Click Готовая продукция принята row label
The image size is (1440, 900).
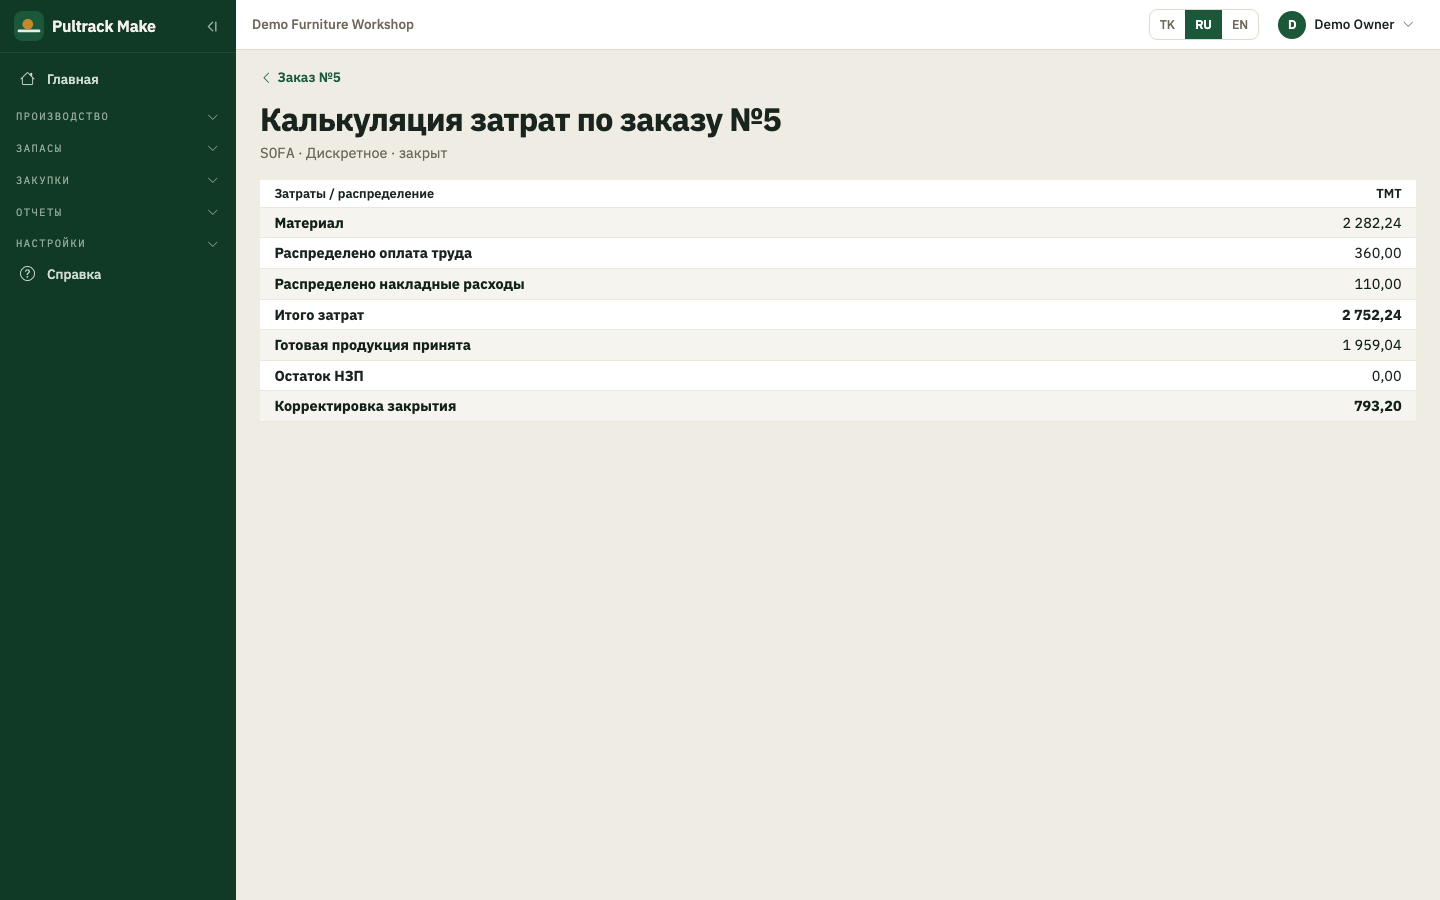click(373, 345)
